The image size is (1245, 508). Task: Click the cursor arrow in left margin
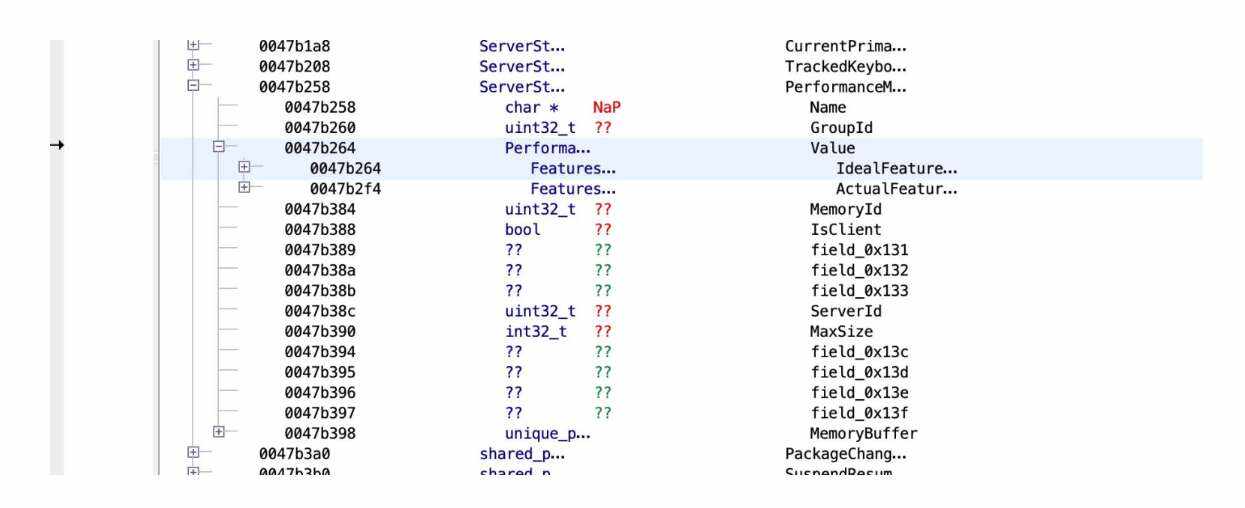pos(59,146)
